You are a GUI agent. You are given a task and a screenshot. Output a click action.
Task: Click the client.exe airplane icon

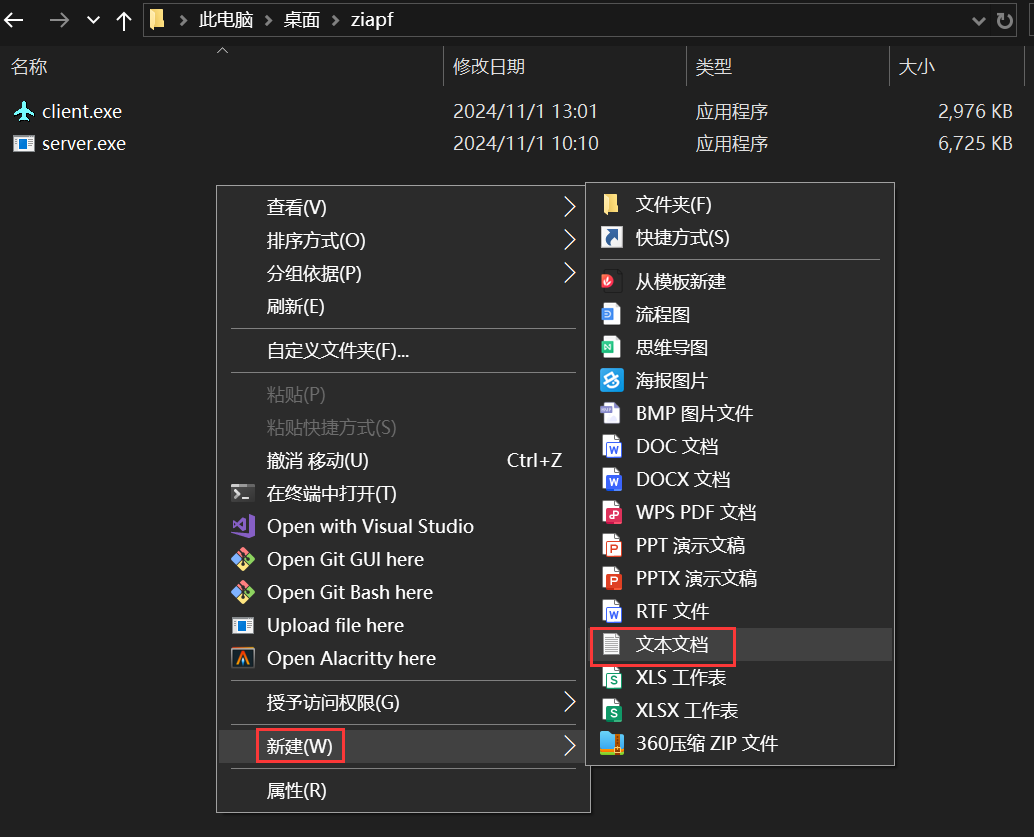[24, 111]
